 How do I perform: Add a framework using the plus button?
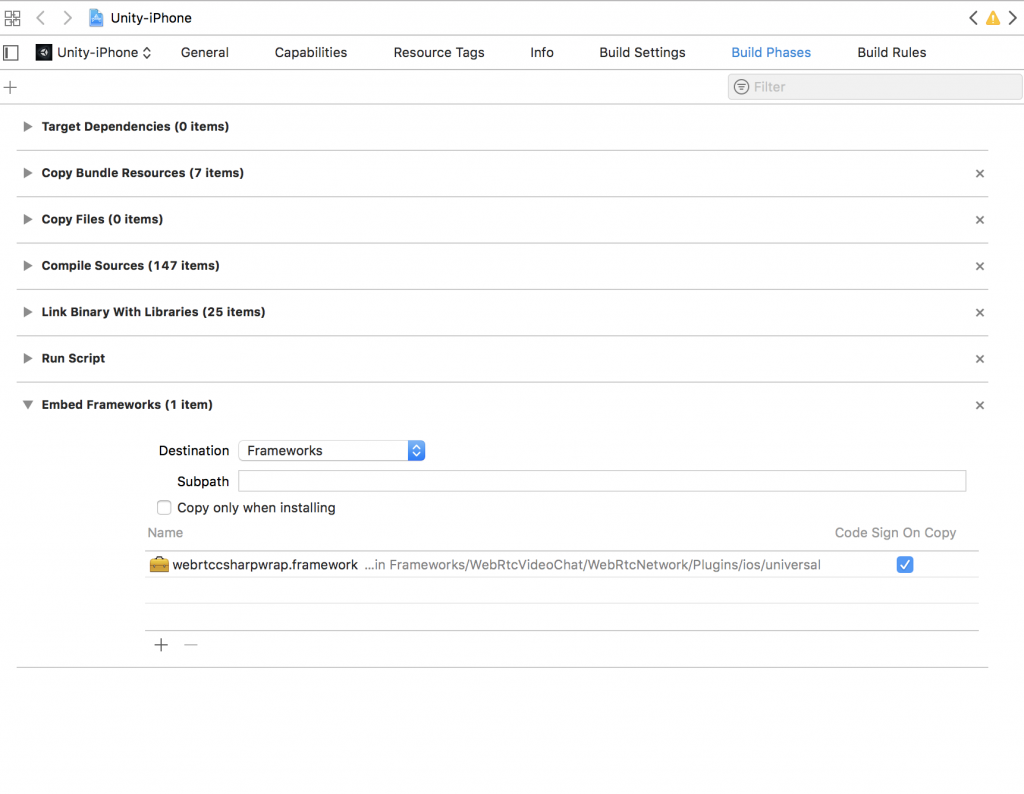click(161, 645)
